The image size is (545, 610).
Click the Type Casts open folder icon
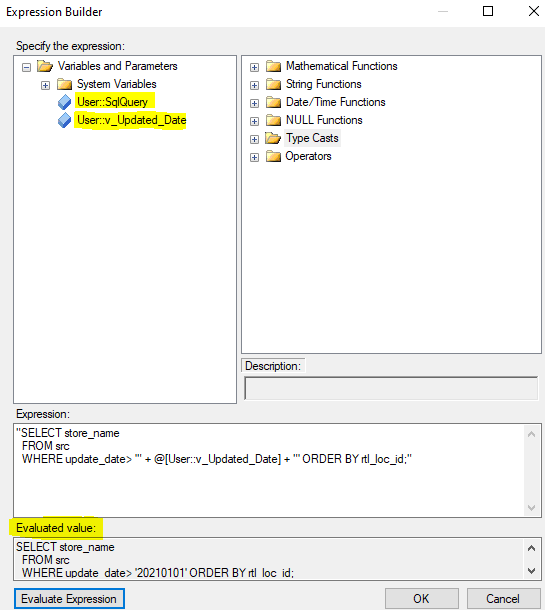click(273, 138)
